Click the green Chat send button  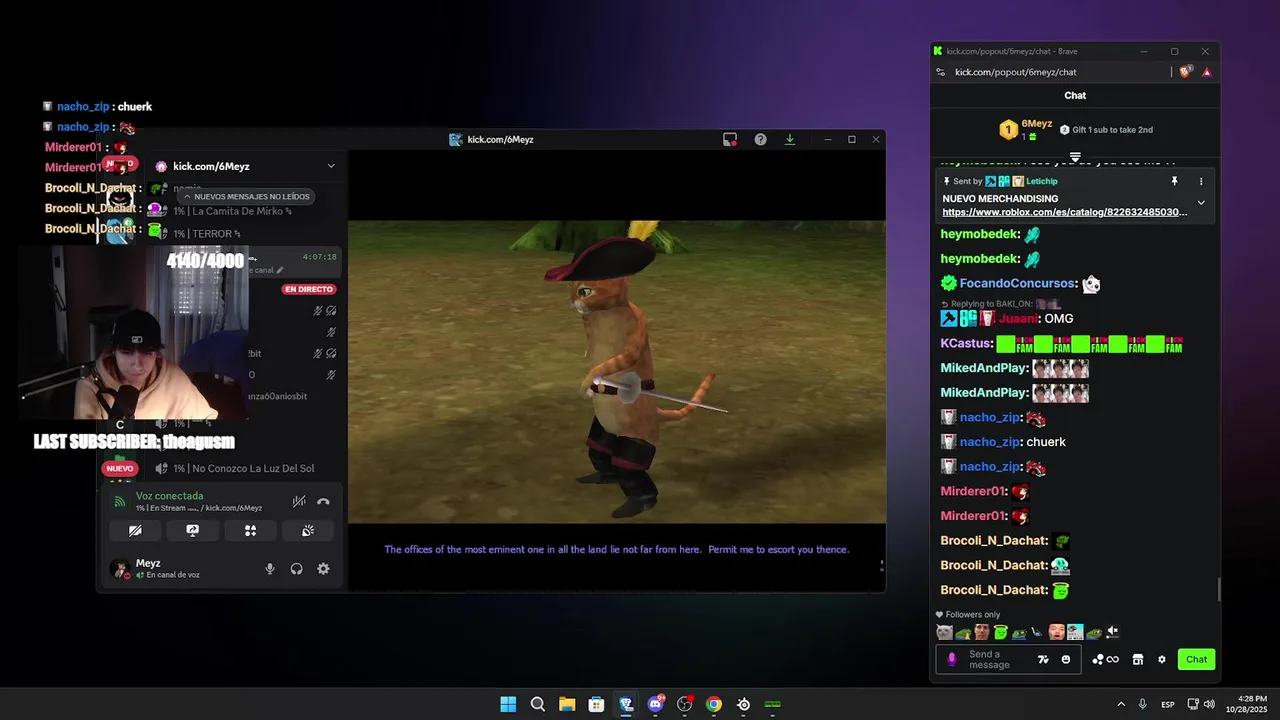point(1197,659)
